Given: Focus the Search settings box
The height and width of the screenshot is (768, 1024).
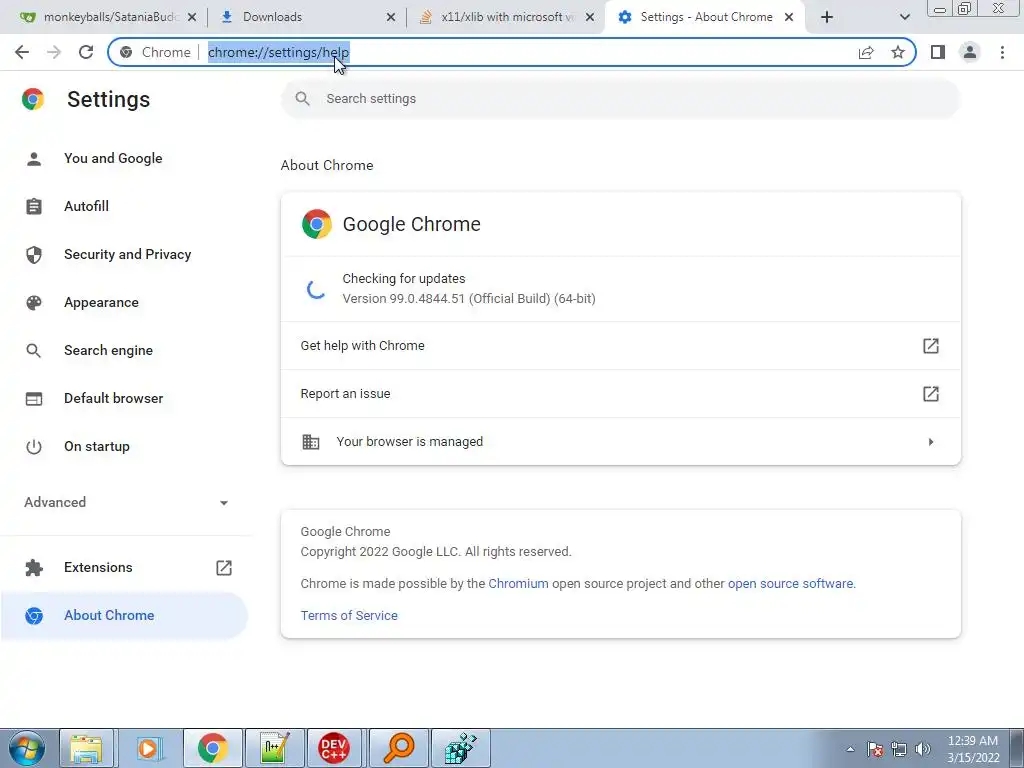Looking at the screenshot, I should [620, 99].
